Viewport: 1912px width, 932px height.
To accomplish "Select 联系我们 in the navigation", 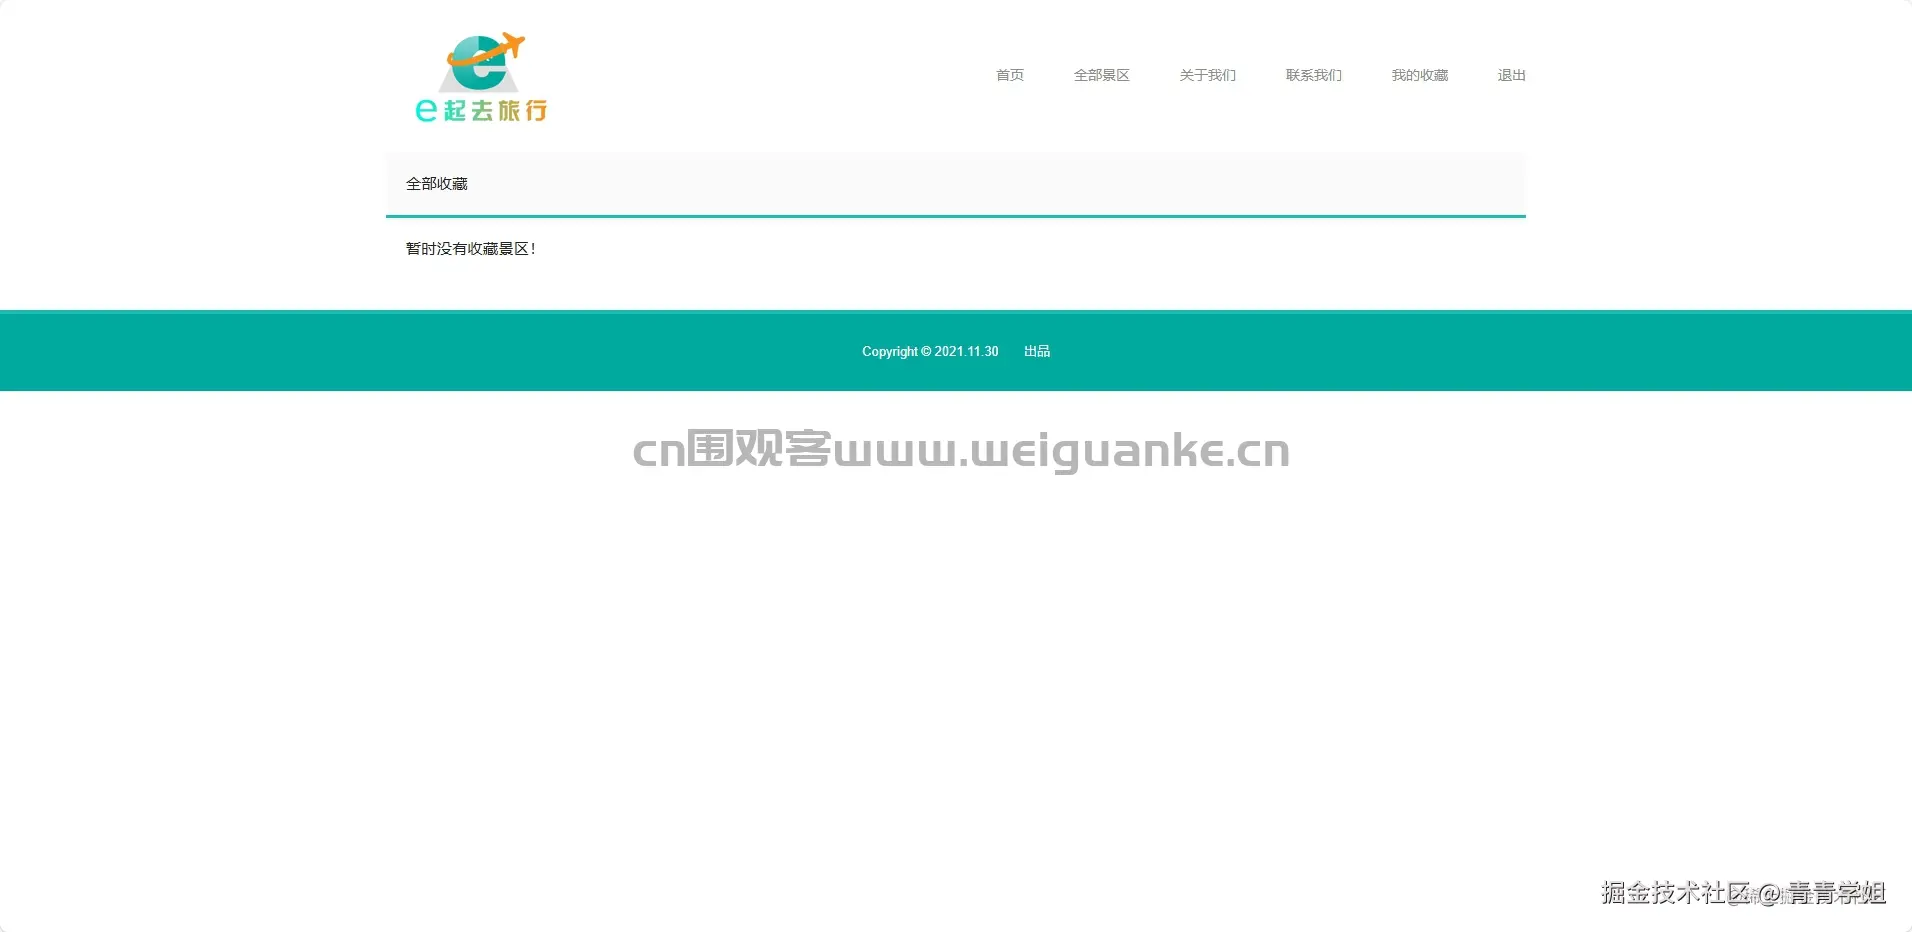I will click(1314, 75).
